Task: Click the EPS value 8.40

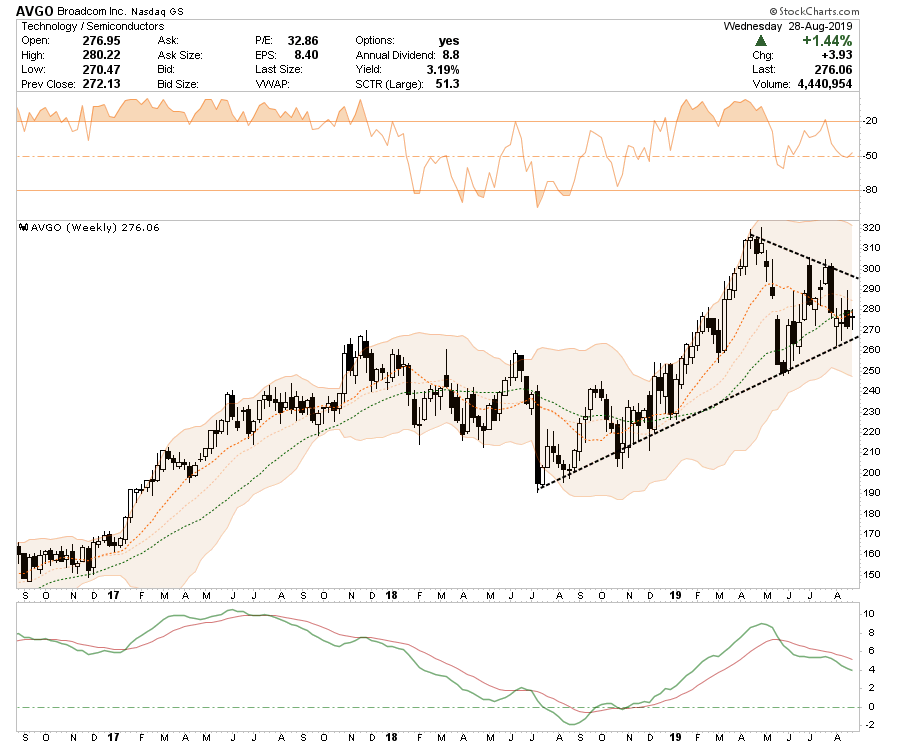Action: [306, 55]
